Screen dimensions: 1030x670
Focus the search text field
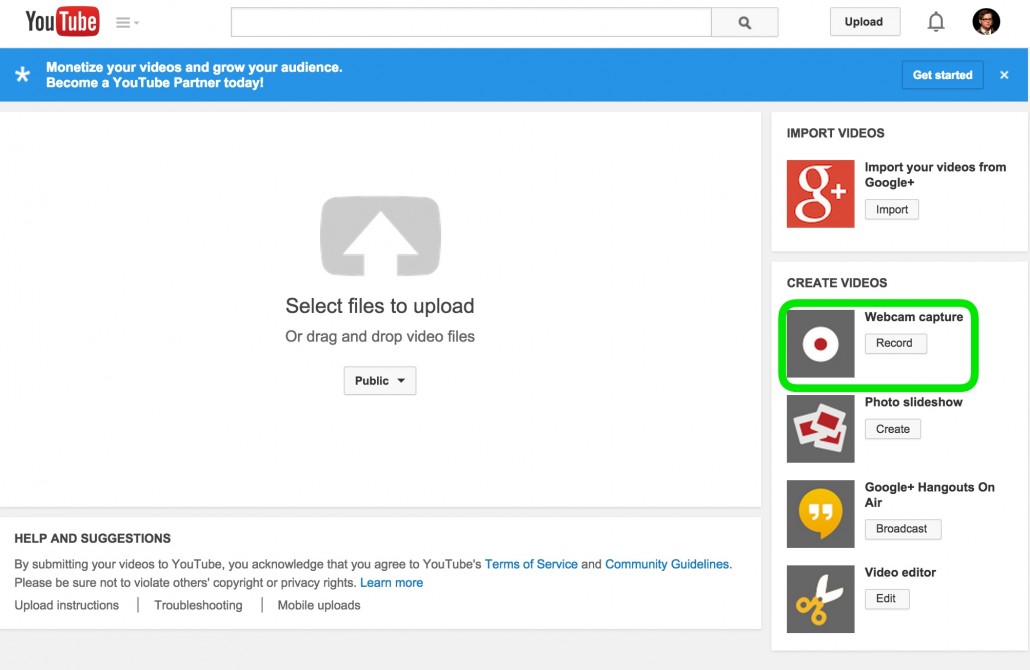tap(471, 22)
